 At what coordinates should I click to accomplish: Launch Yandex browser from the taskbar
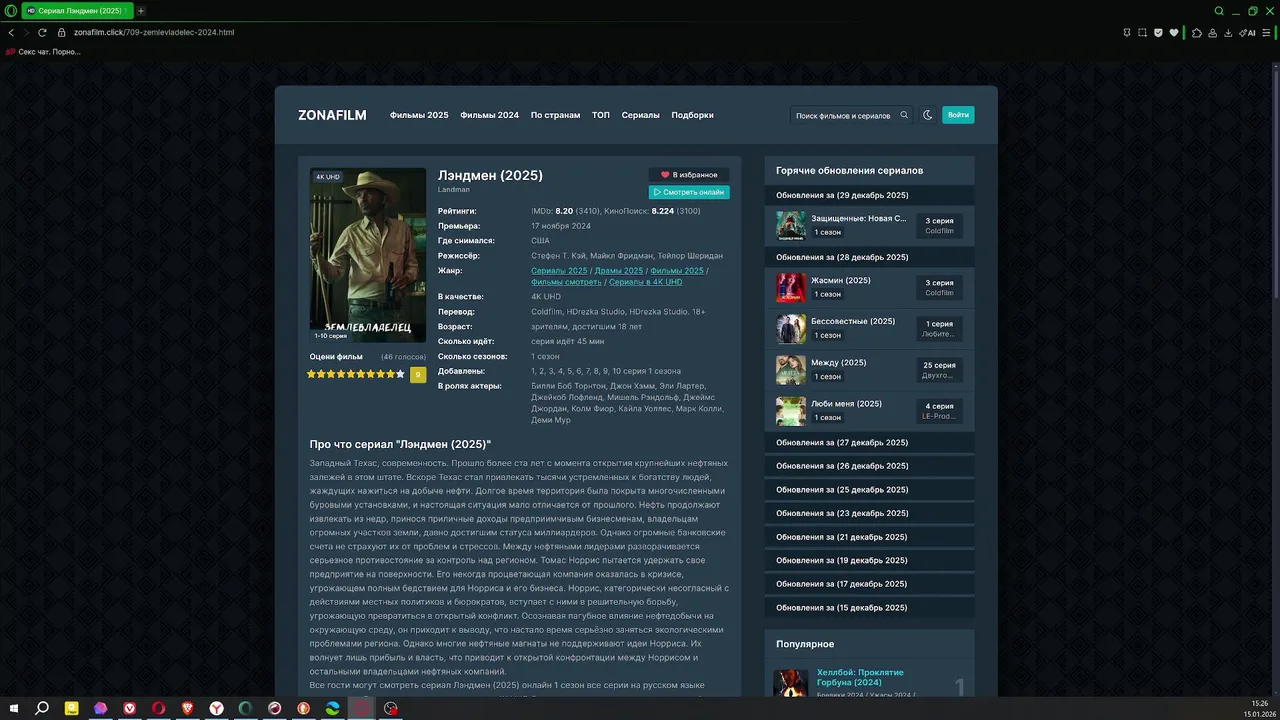217,708
